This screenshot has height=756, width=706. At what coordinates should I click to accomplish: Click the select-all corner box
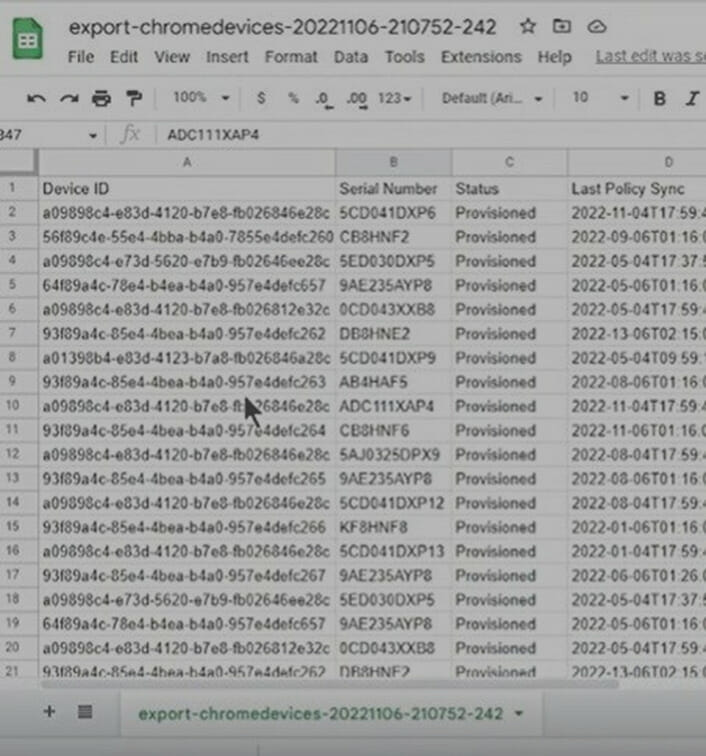pos(18,162)
